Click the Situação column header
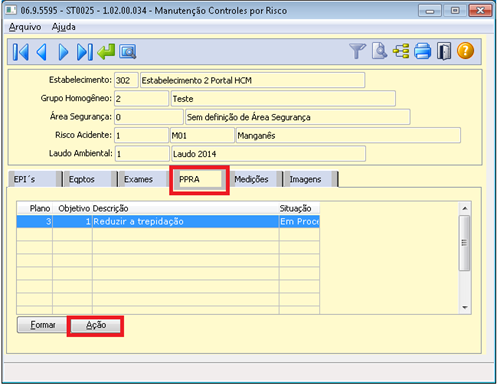The height and width of the screenshot is (386, 500). pos(299,208)
